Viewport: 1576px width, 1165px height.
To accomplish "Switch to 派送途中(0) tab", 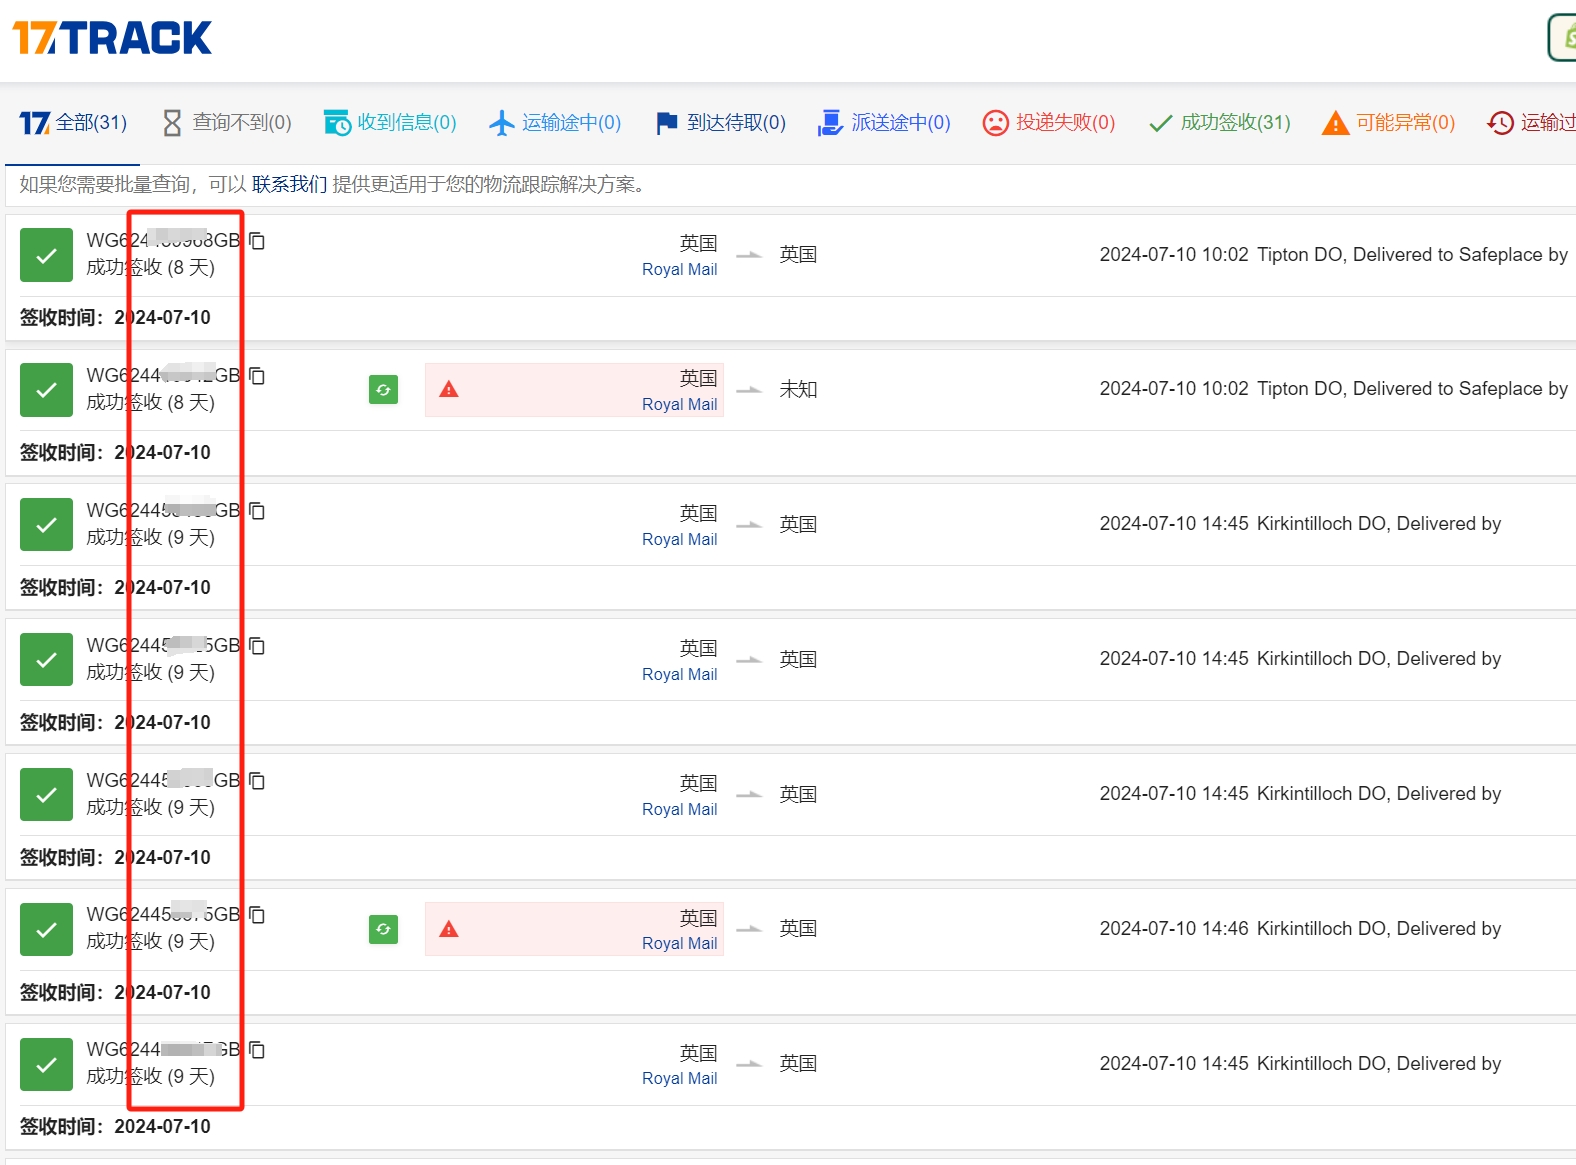I will pyautogui.click(x=884, y=123).
